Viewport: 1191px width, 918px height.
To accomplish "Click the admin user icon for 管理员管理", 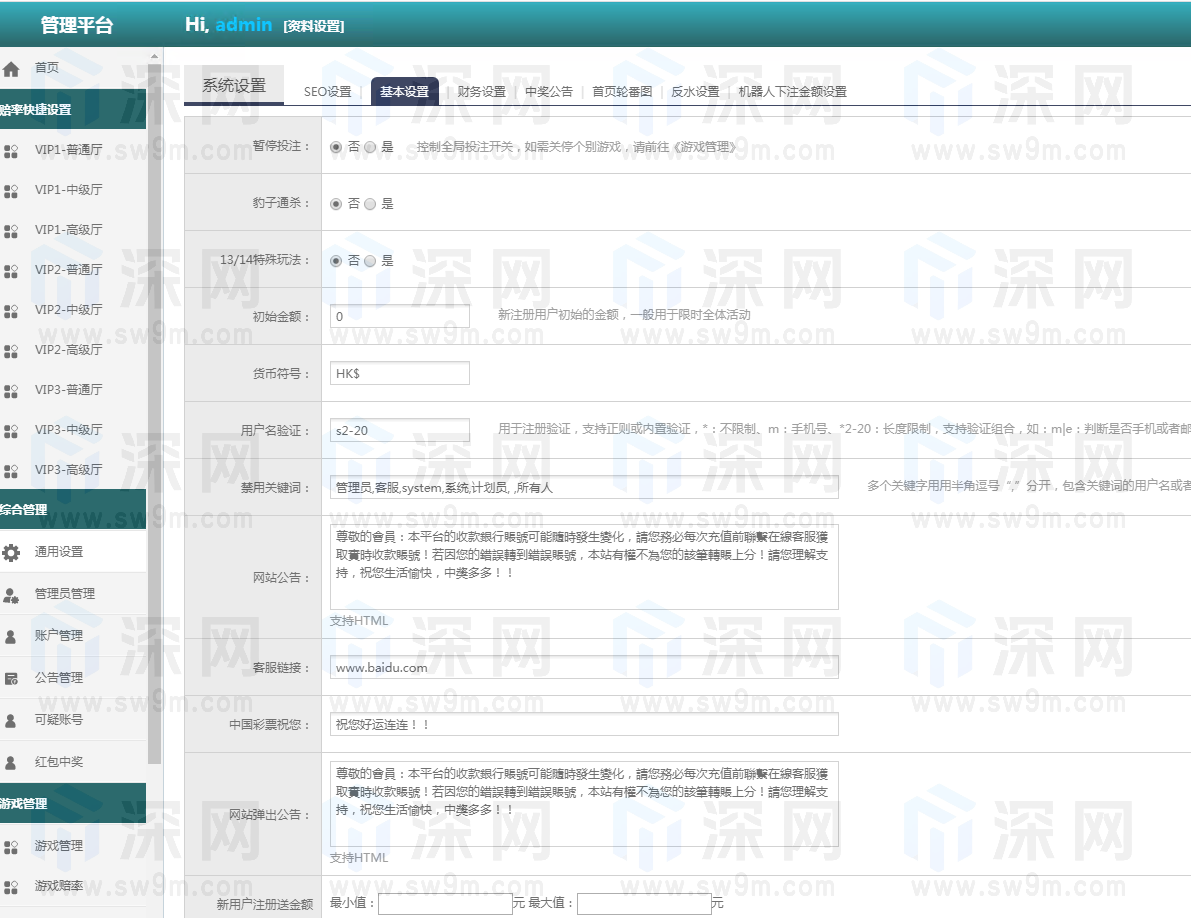I will coord(11,594).
